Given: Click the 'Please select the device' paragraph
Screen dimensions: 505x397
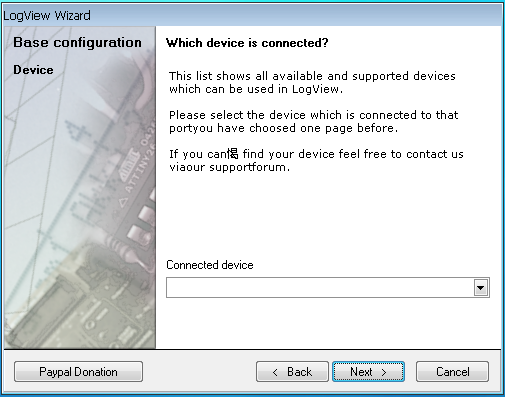Looking at the screenshot, I should 313,121.
